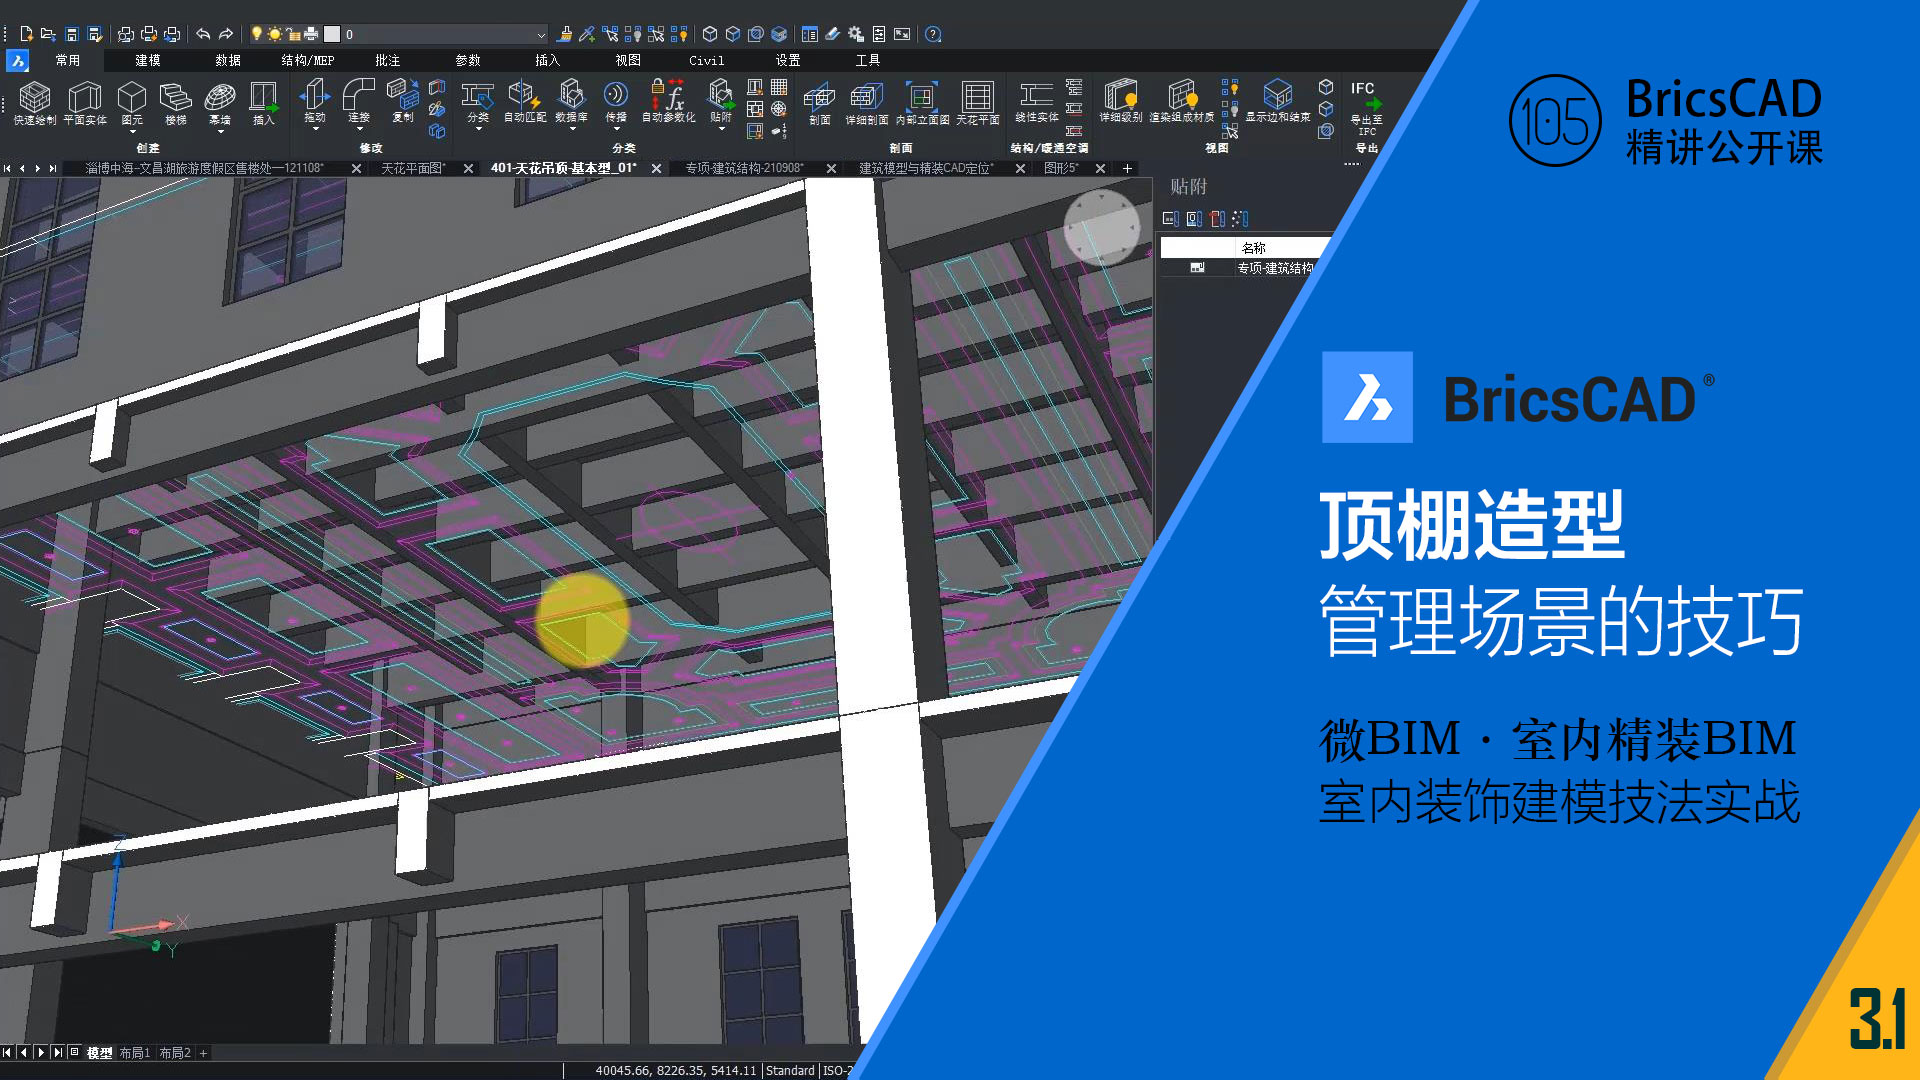Click the layer color swatch
Screen dimensions: 1920x1080
point(332,34)
